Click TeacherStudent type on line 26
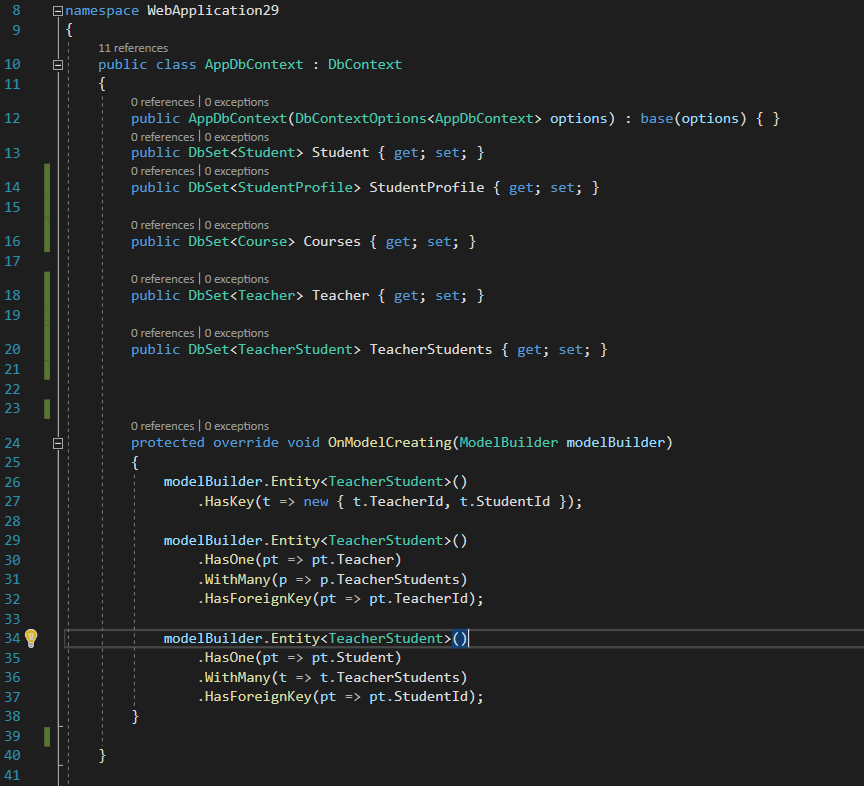Image resolution: width=864 pixels, height=786 pixels. pyautogui.click(x=386, y=482)
